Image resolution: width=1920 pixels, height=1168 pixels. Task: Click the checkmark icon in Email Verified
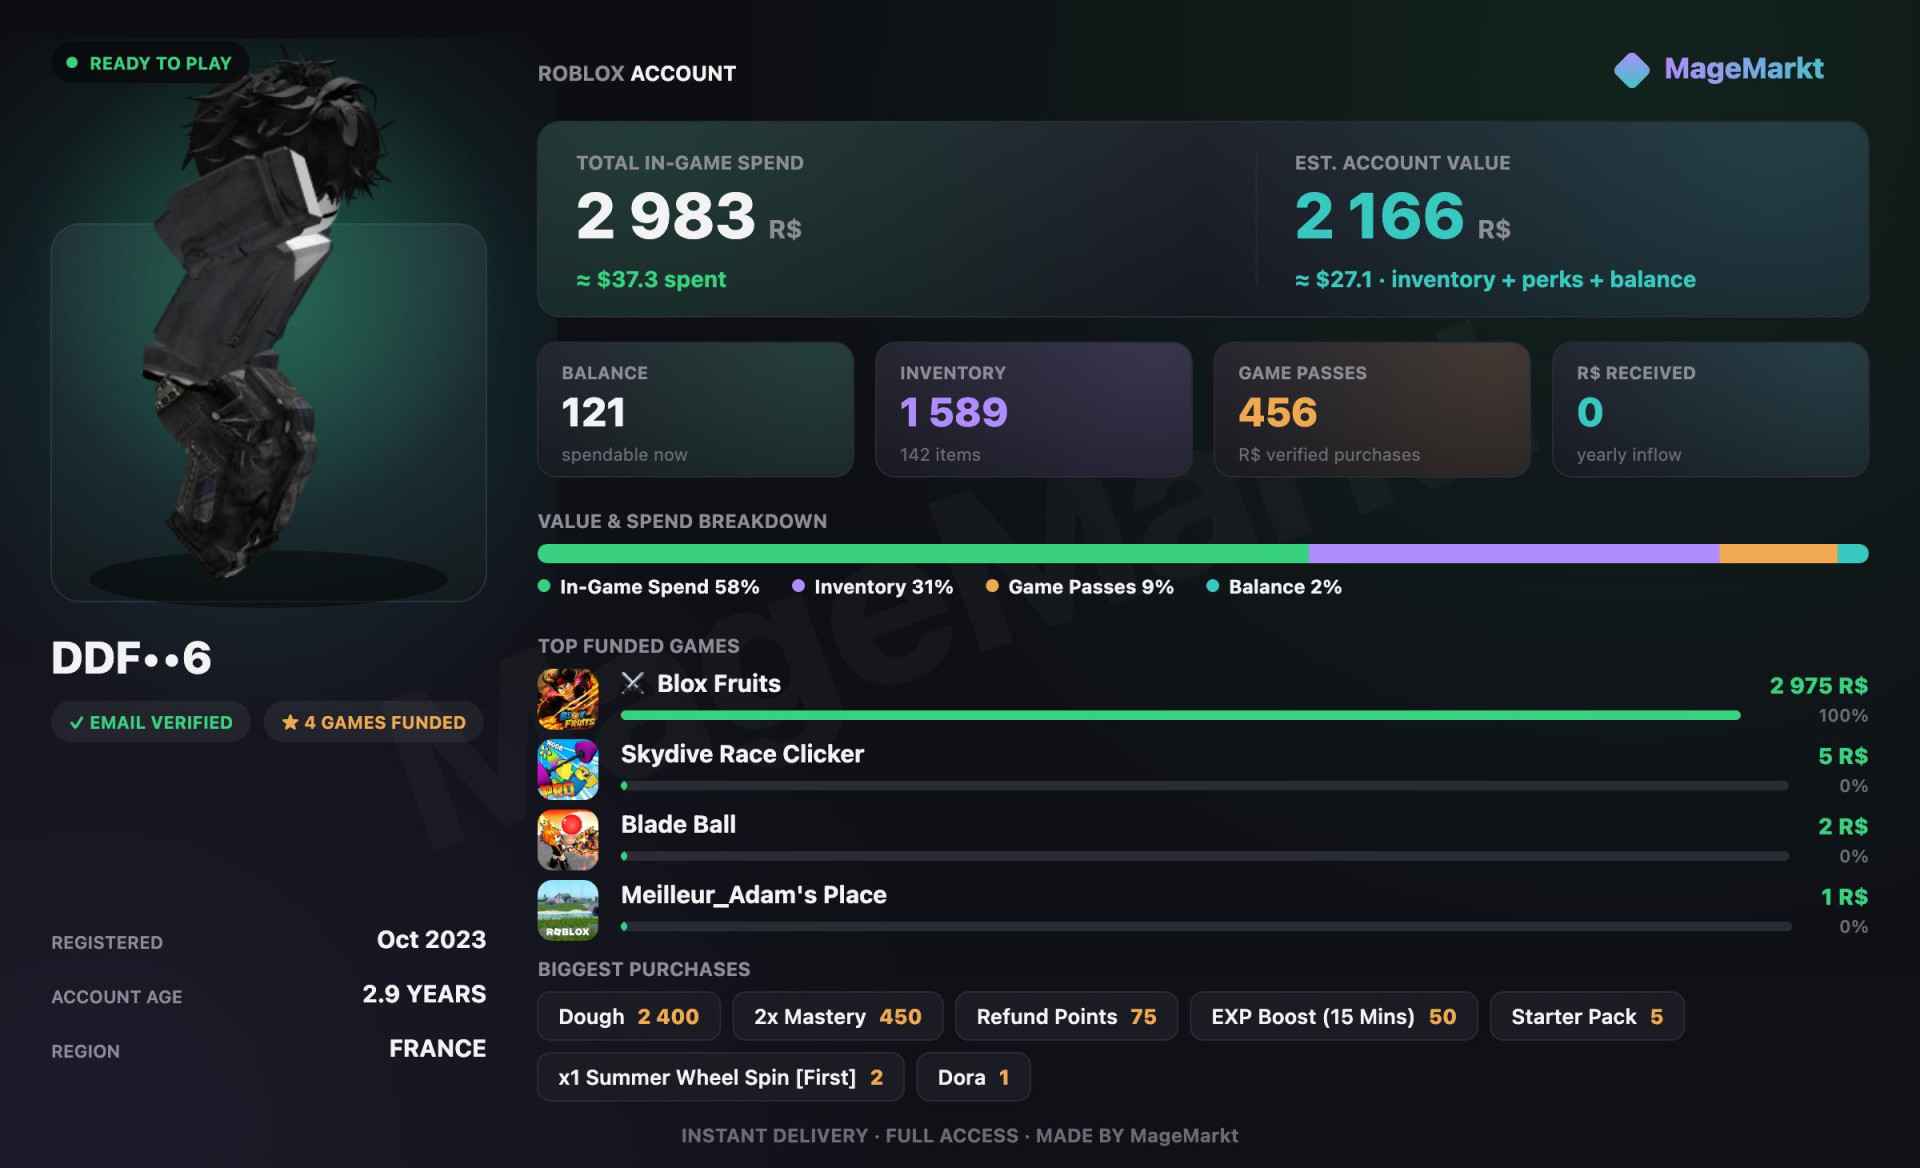76,722
